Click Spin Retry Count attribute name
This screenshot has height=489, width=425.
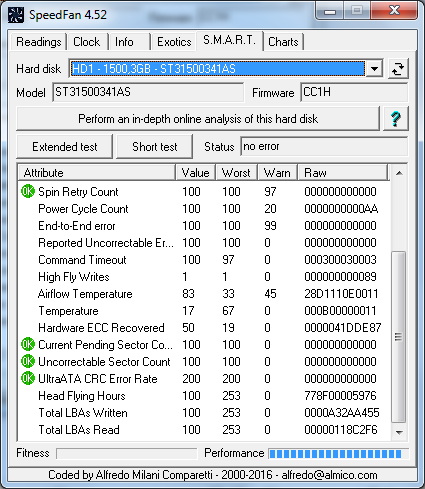(78, 192)
